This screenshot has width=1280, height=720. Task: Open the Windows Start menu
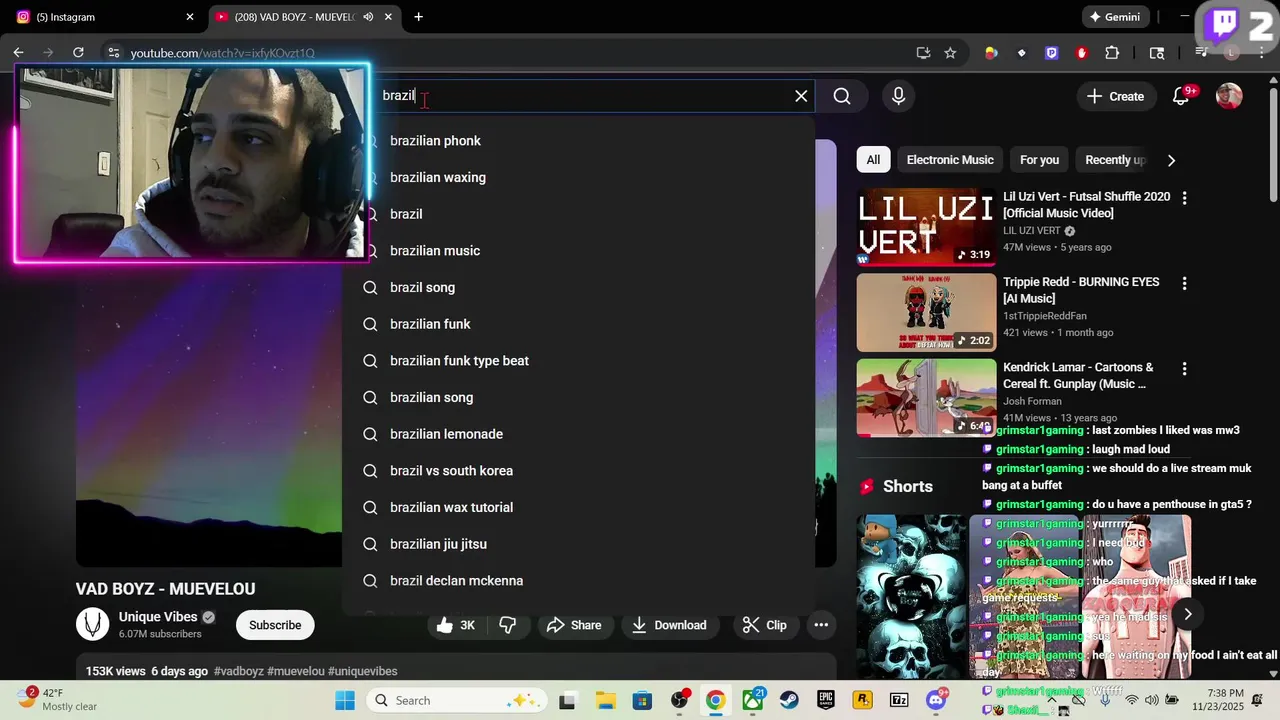click(x=345, y=700)
